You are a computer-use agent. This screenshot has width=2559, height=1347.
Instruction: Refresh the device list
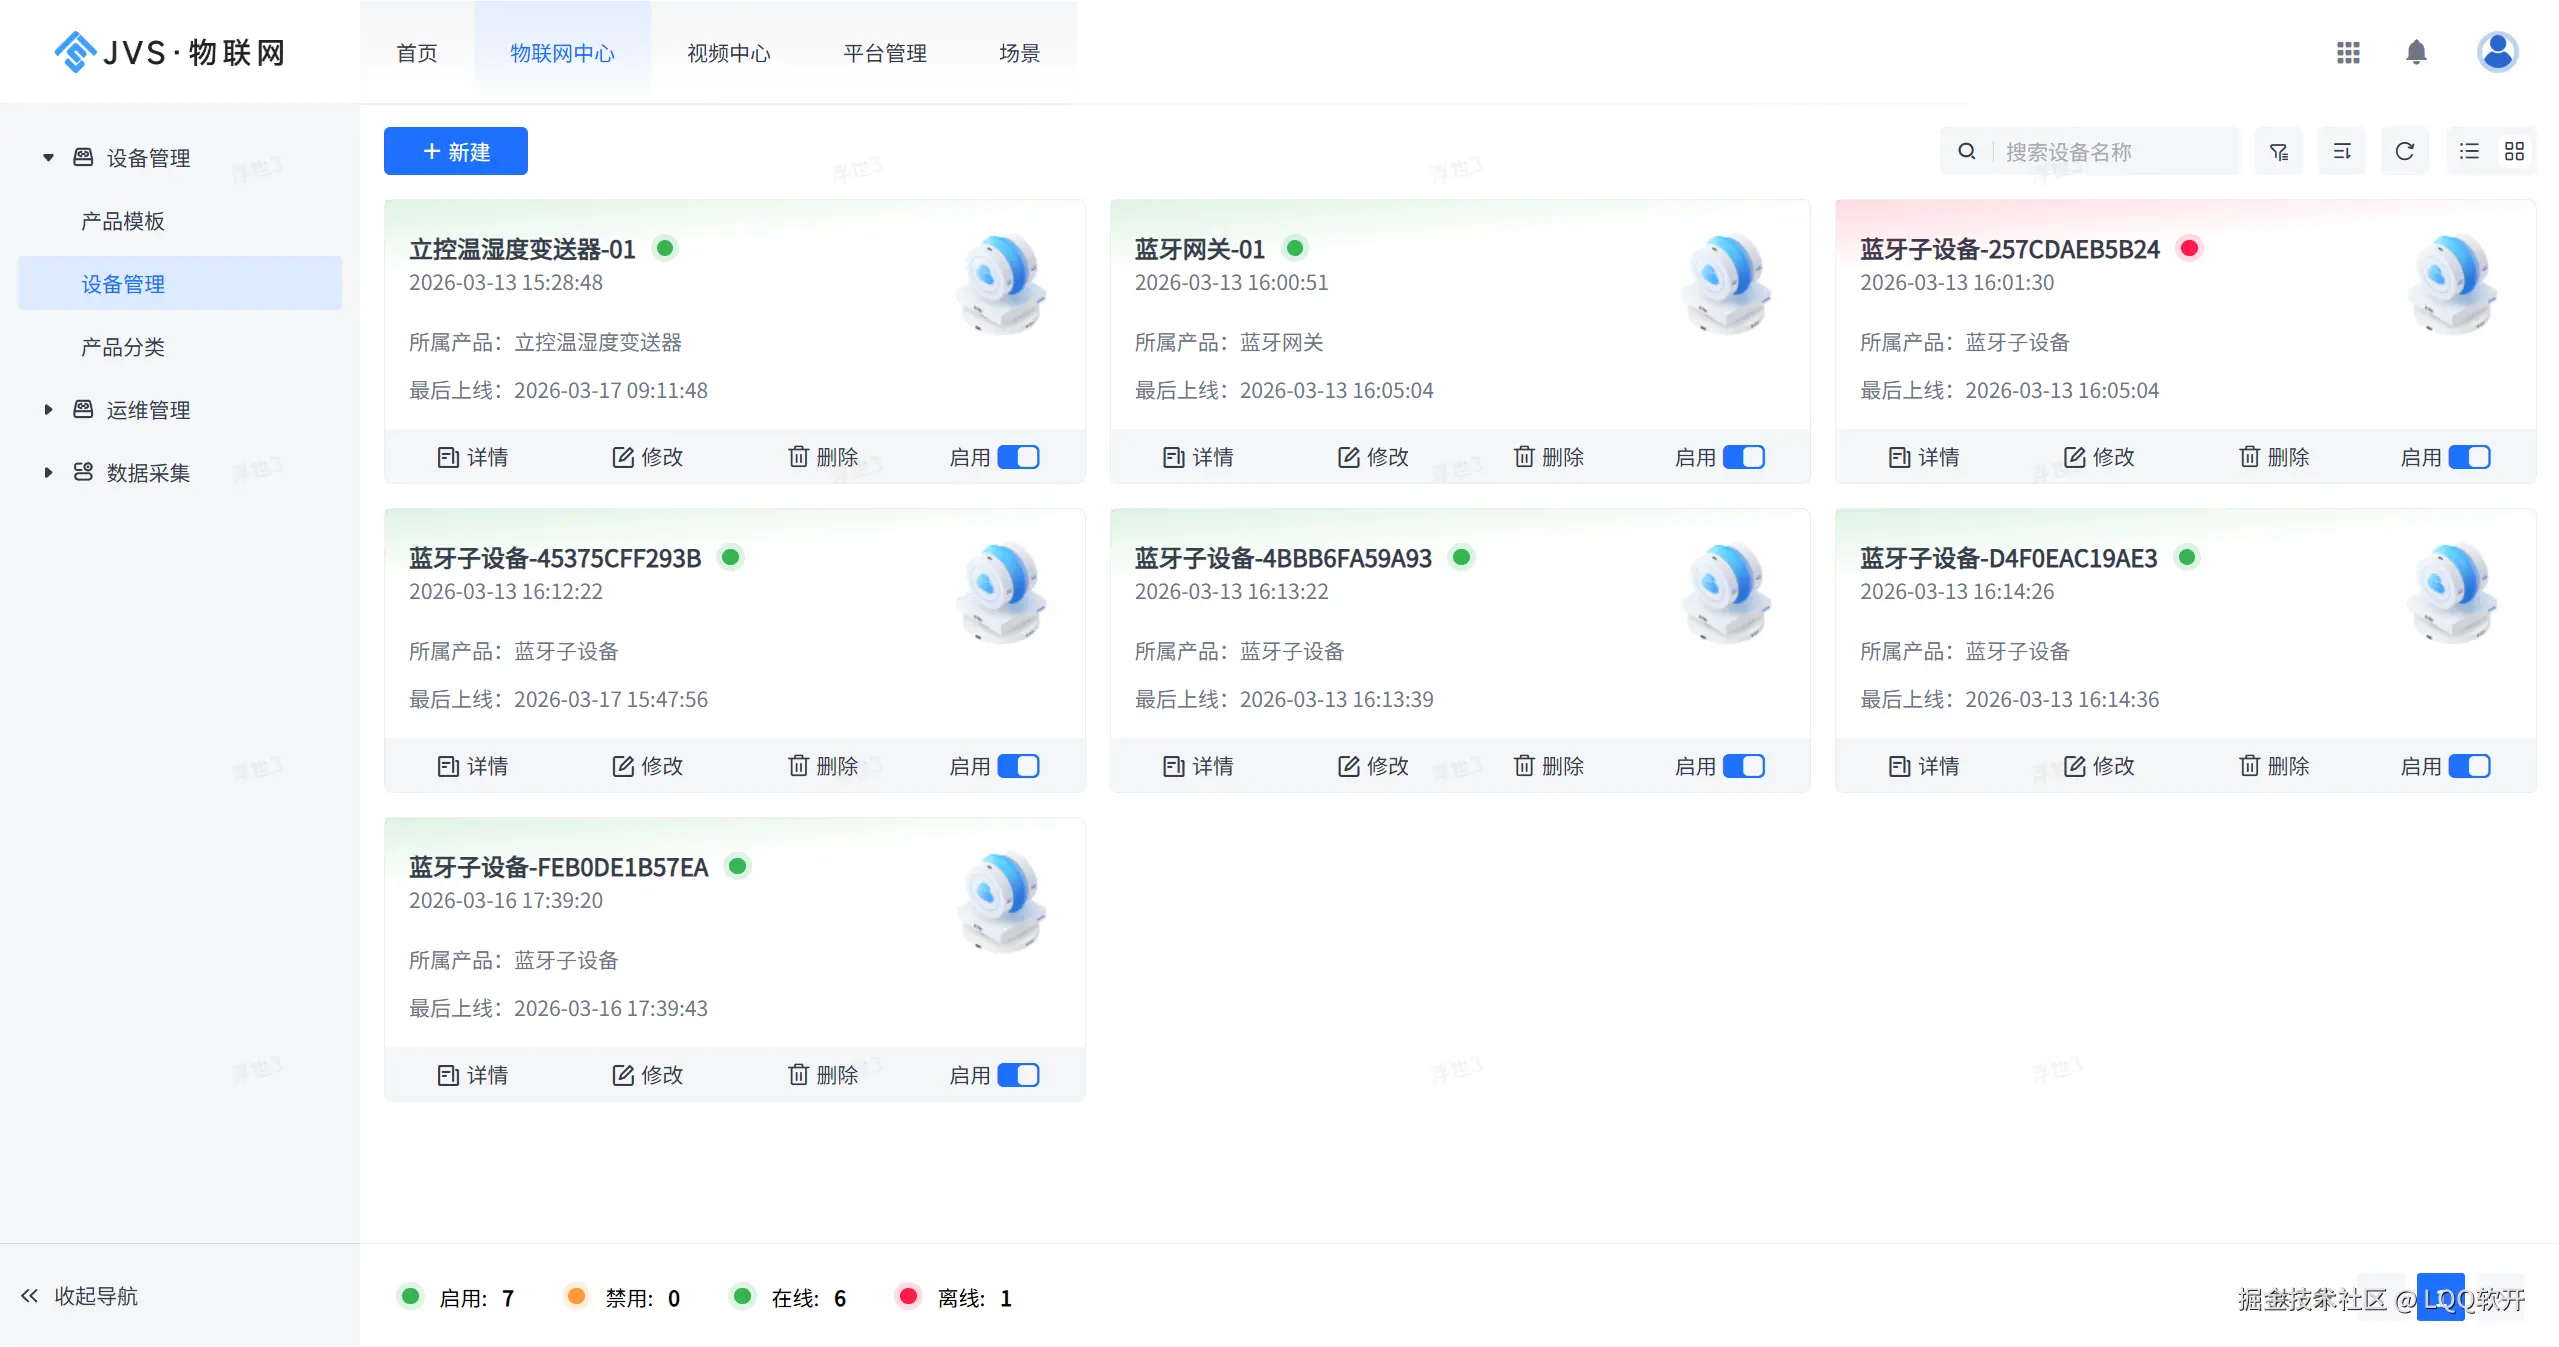2404,152
